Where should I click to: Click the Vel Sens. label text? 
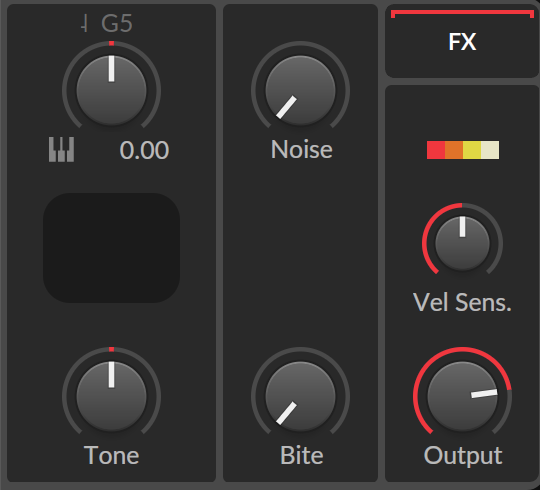pyautogui.click(x=462, y=303)
